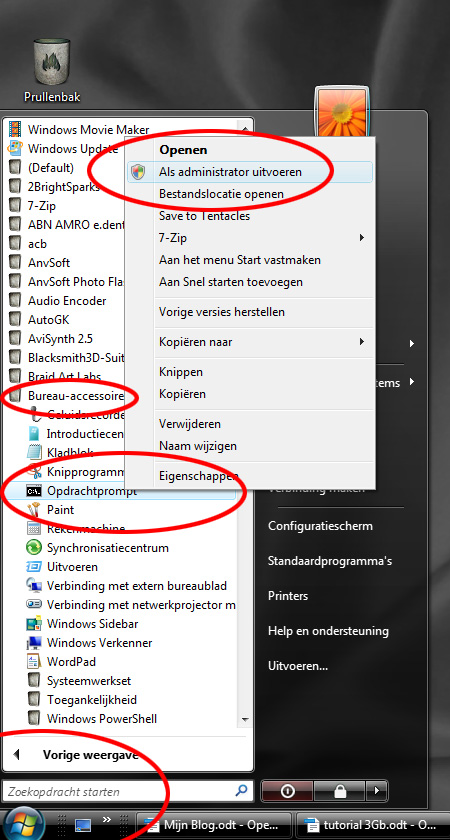The image size is (450, 840).
Task: Lock the computer with the padlock button
Action: 340,791
